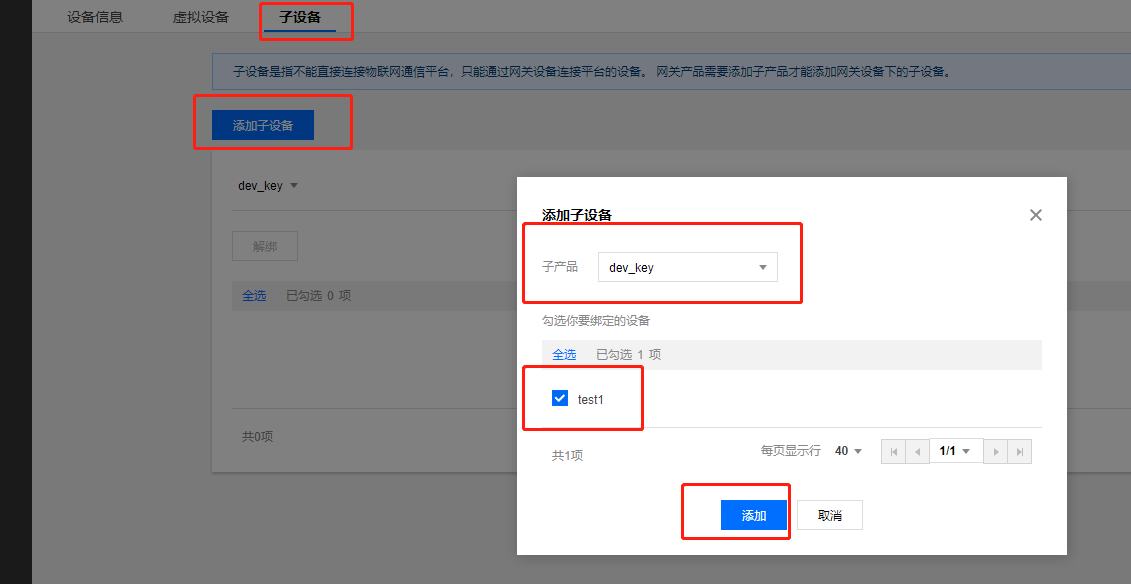1131x584 pixels.
Task: Go to next page arrow icon
Action: click(996, 451)
